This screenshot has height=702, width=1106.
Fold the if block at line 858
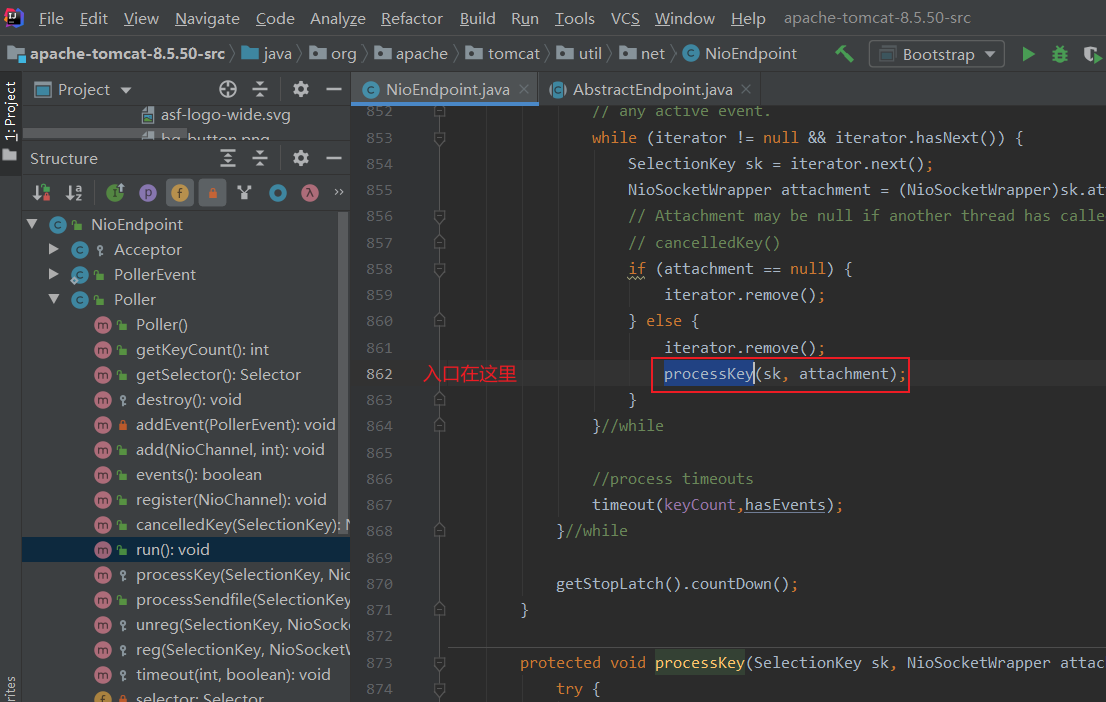pyautogui.click(x=439, y=269)
